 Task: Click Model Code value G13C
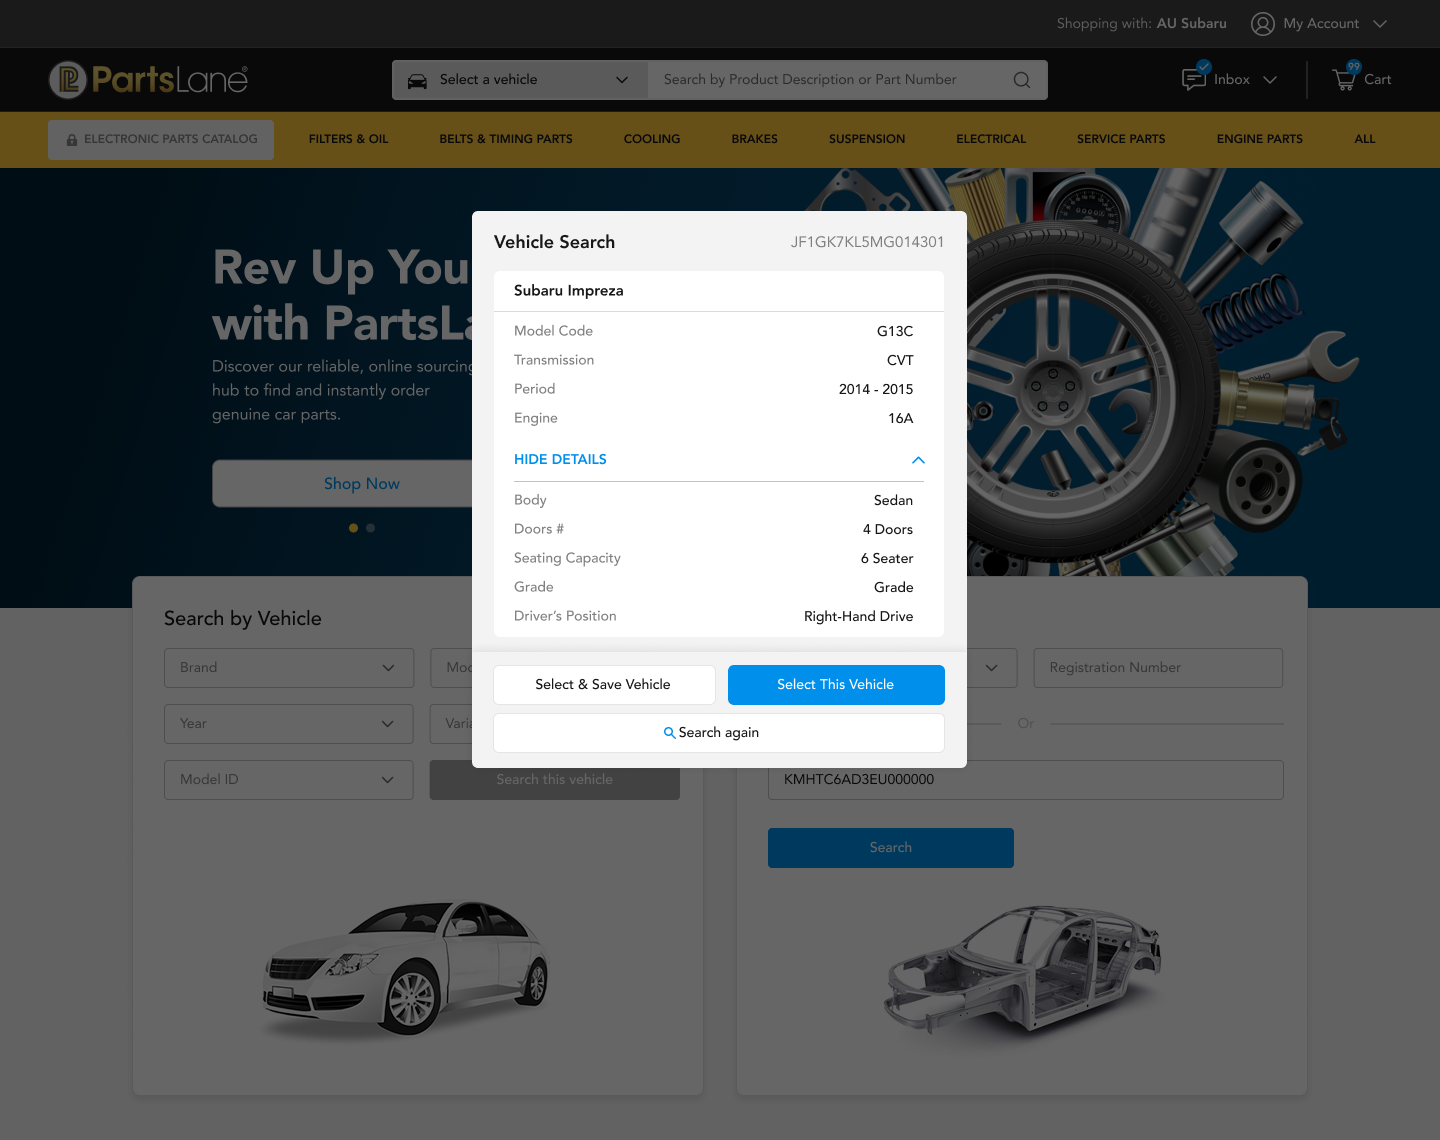point(895,331)
